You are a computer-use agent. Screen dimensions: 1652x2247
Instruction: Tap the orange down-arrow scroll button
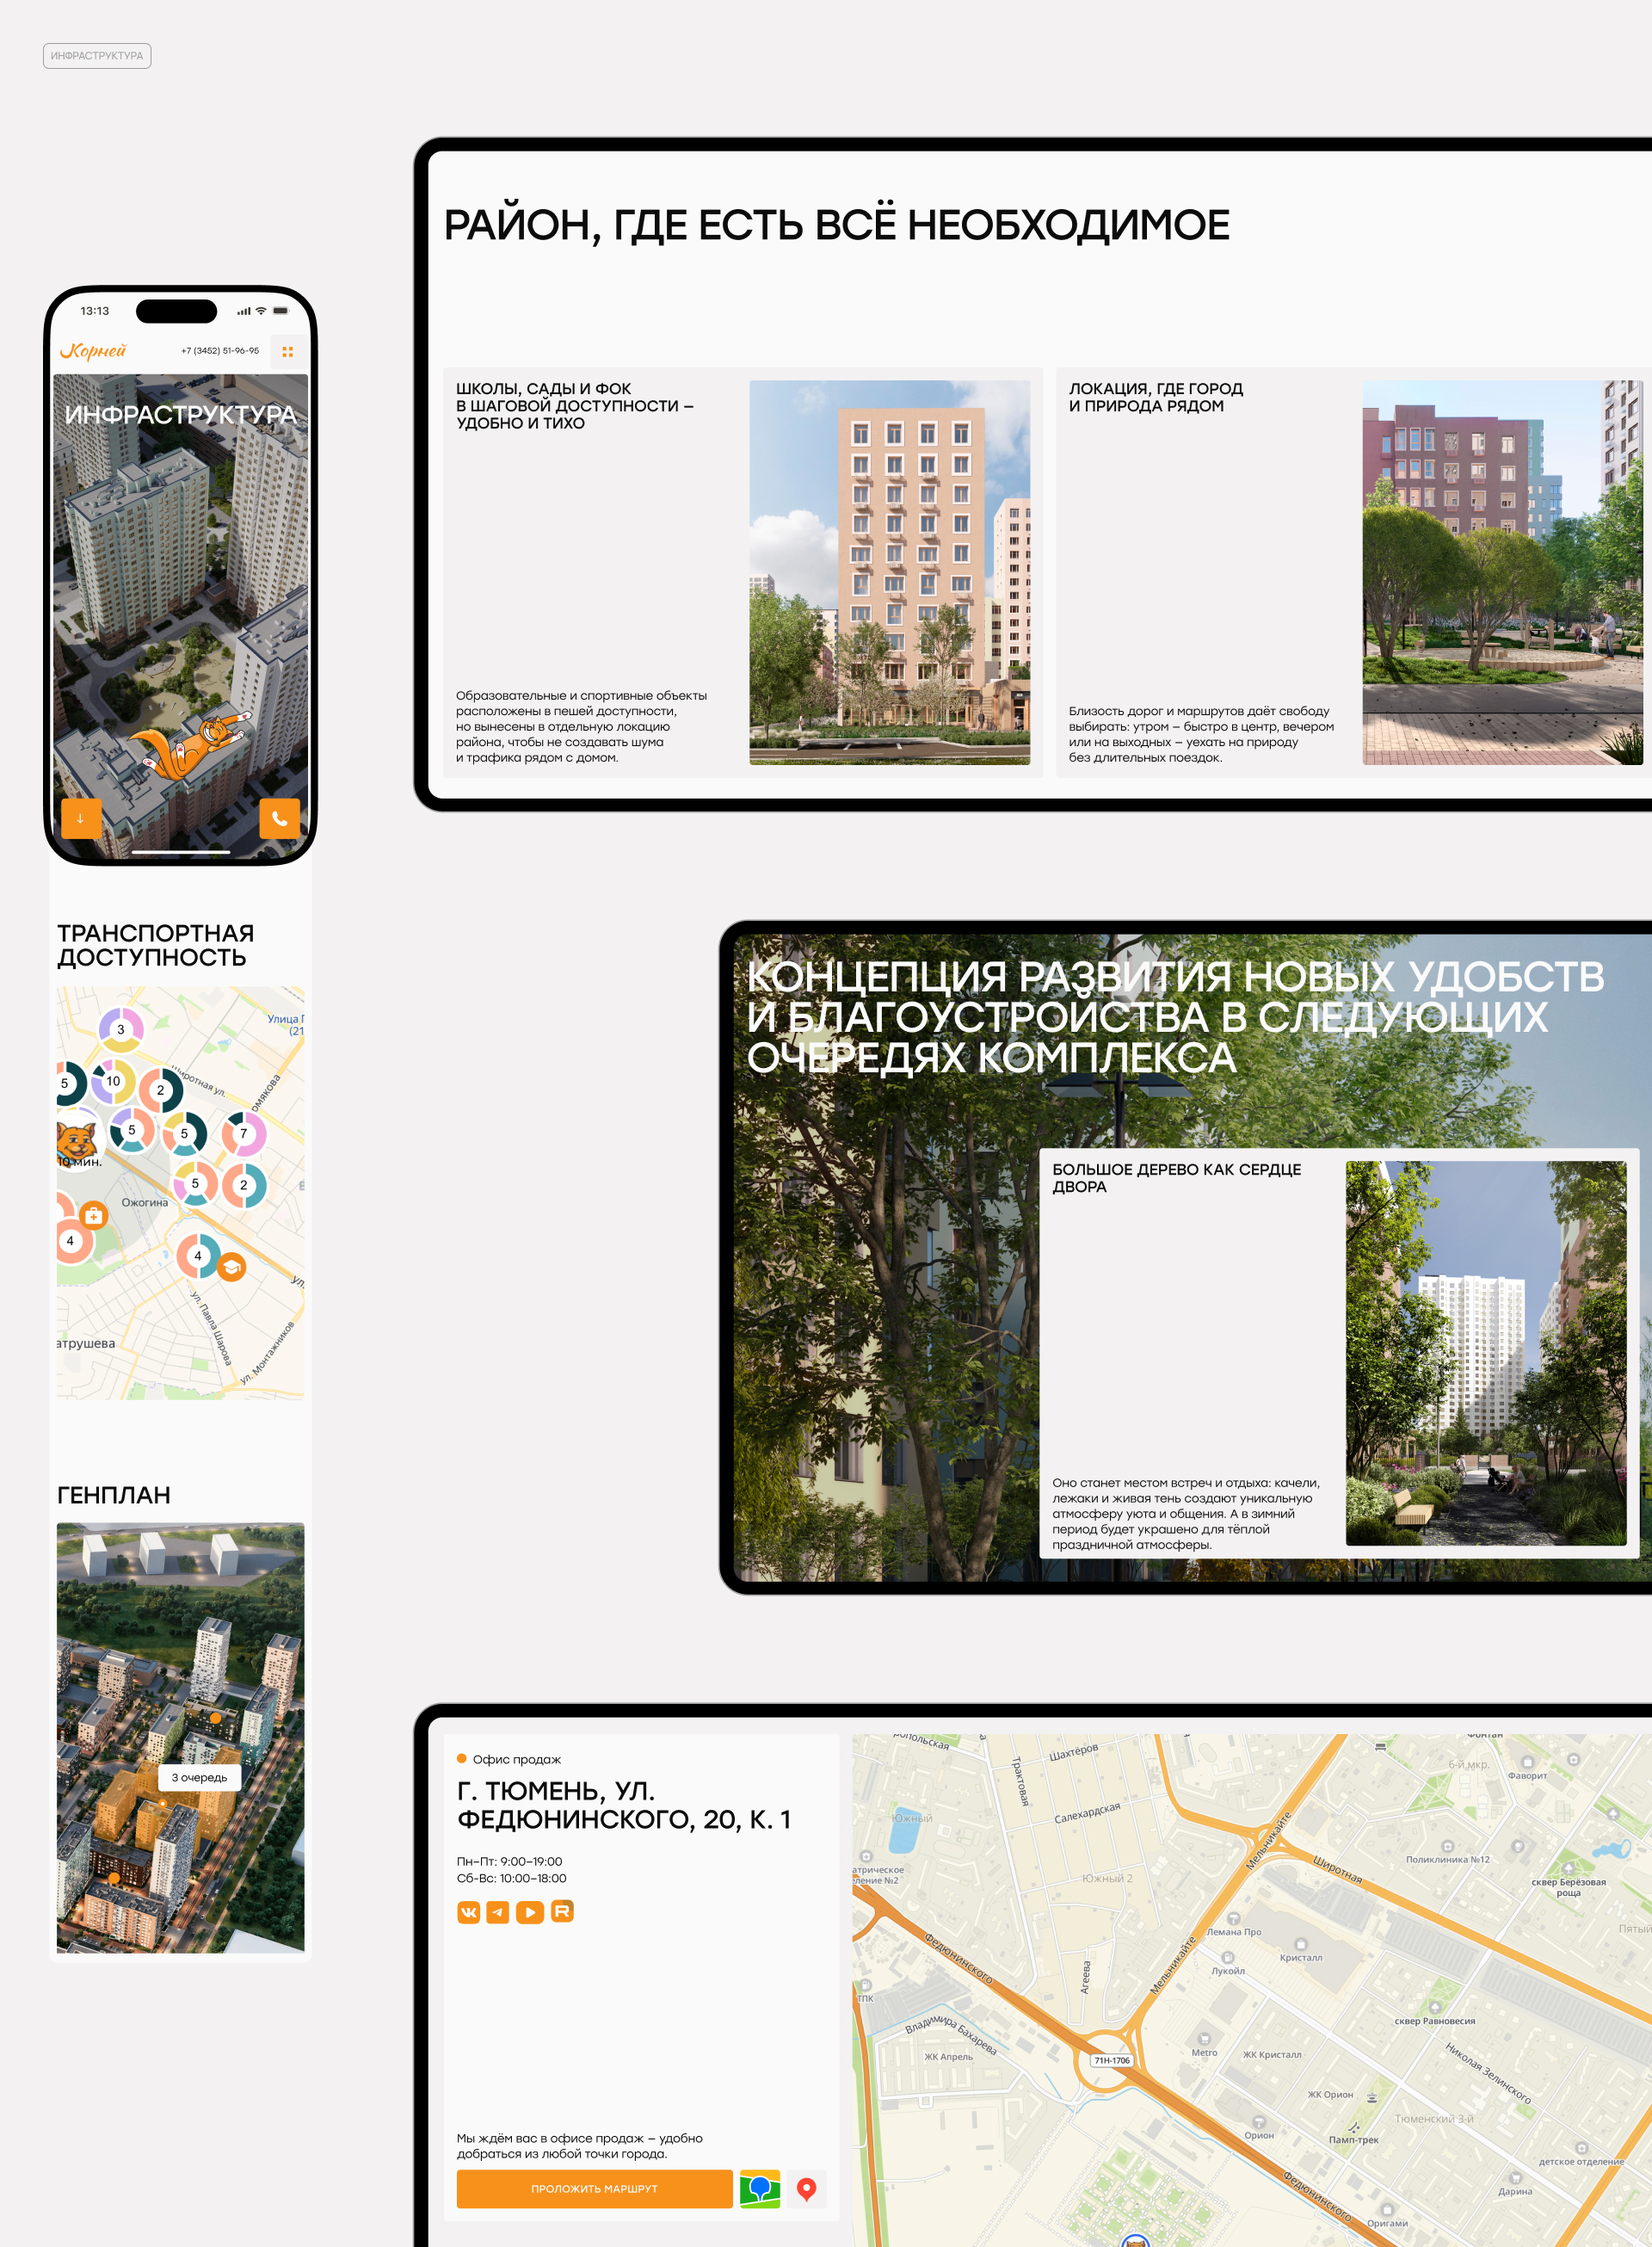(81, 818)
